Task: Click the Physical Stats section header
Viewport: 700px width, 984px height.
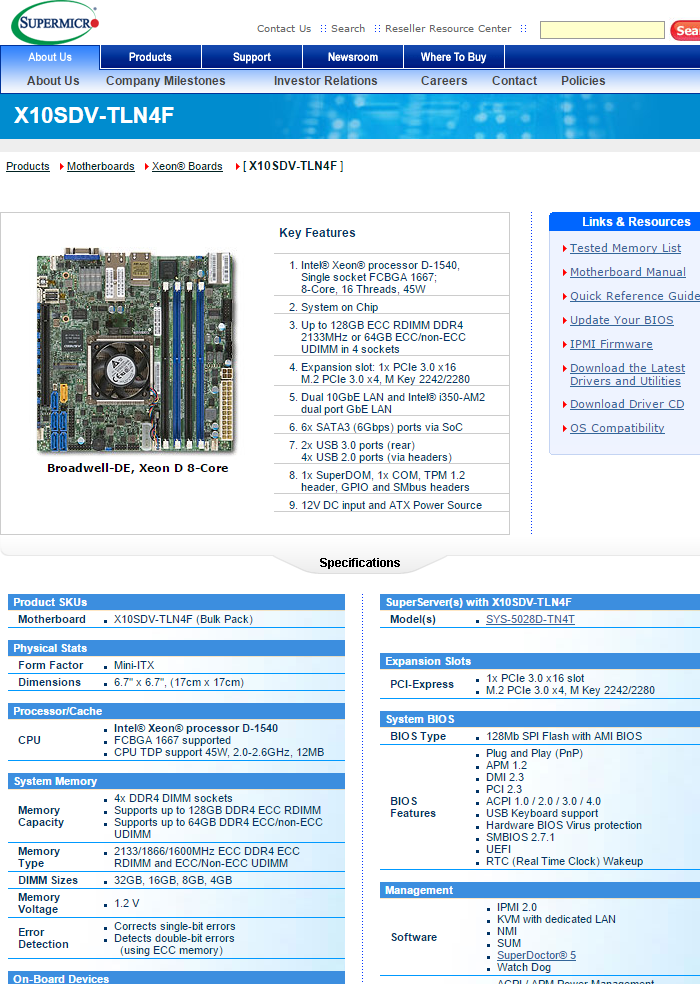Action: 176,648
